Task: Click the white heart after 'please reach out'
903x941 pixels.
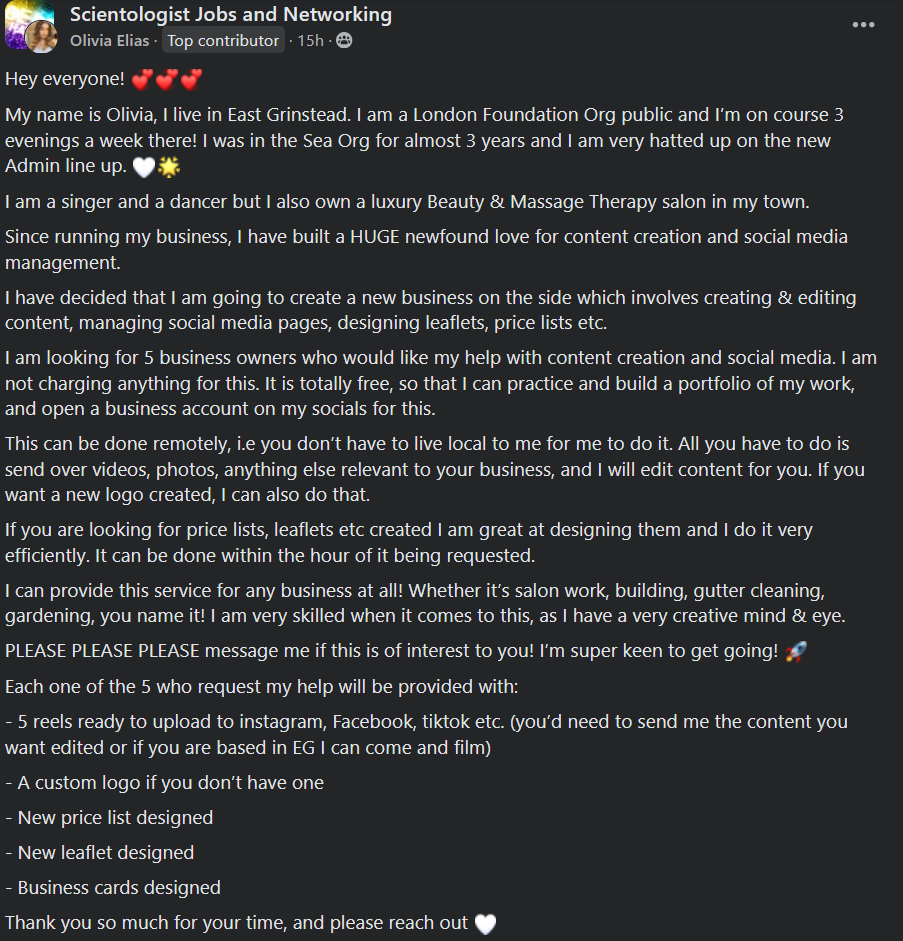Action: point(485,923)
